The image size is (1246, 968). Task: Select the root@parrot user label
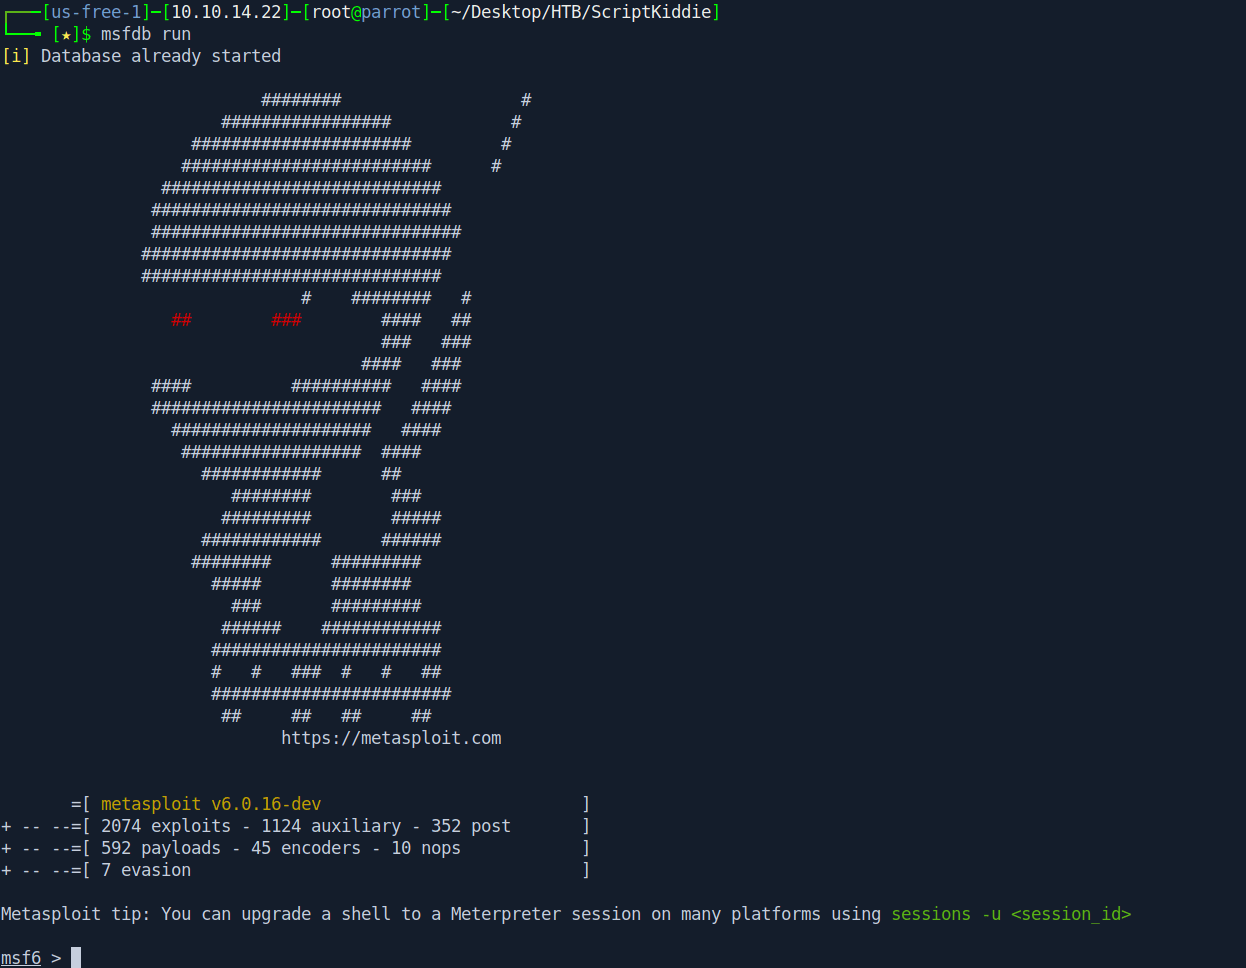(x=366, y=12)
